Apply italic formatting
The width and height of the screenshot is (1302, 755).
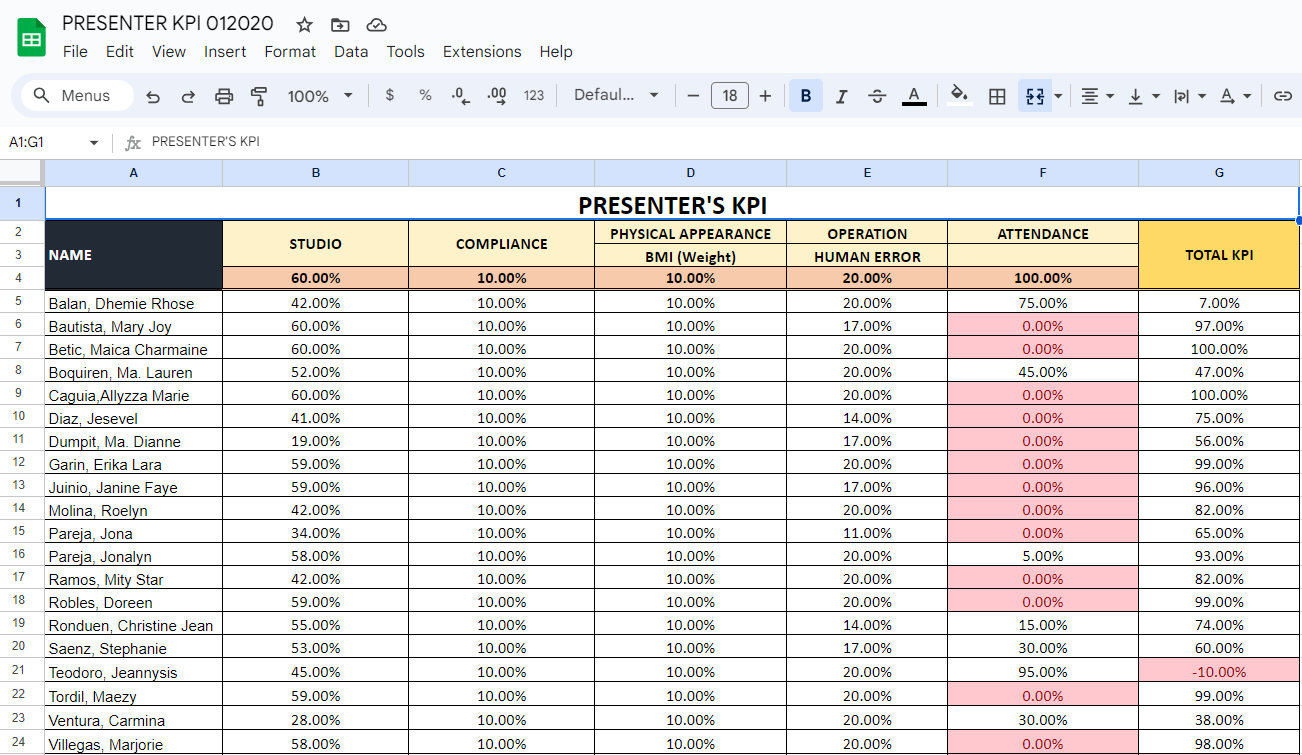point(841,96)
